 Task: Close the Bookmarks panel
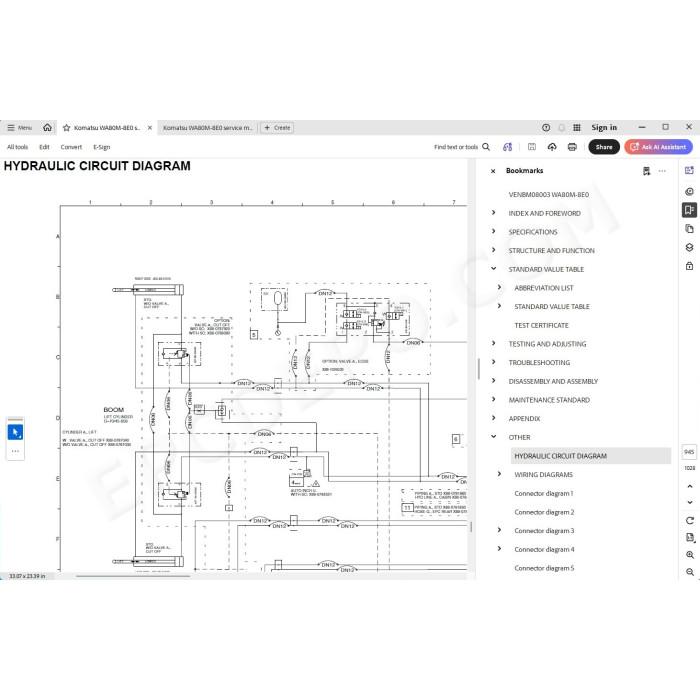pyautogui.click(x=493, y=171)
